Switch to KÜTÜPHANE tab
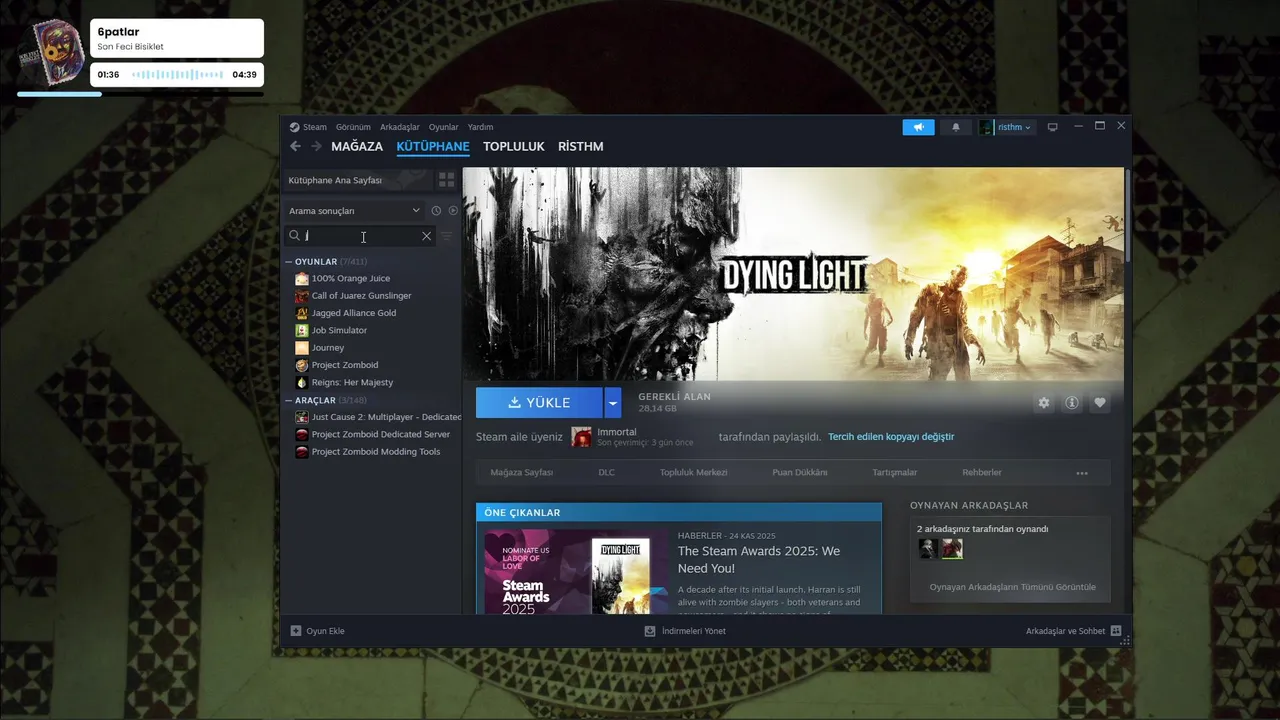The width and height of the screenshot is (1280, 720). coord(433,146)
